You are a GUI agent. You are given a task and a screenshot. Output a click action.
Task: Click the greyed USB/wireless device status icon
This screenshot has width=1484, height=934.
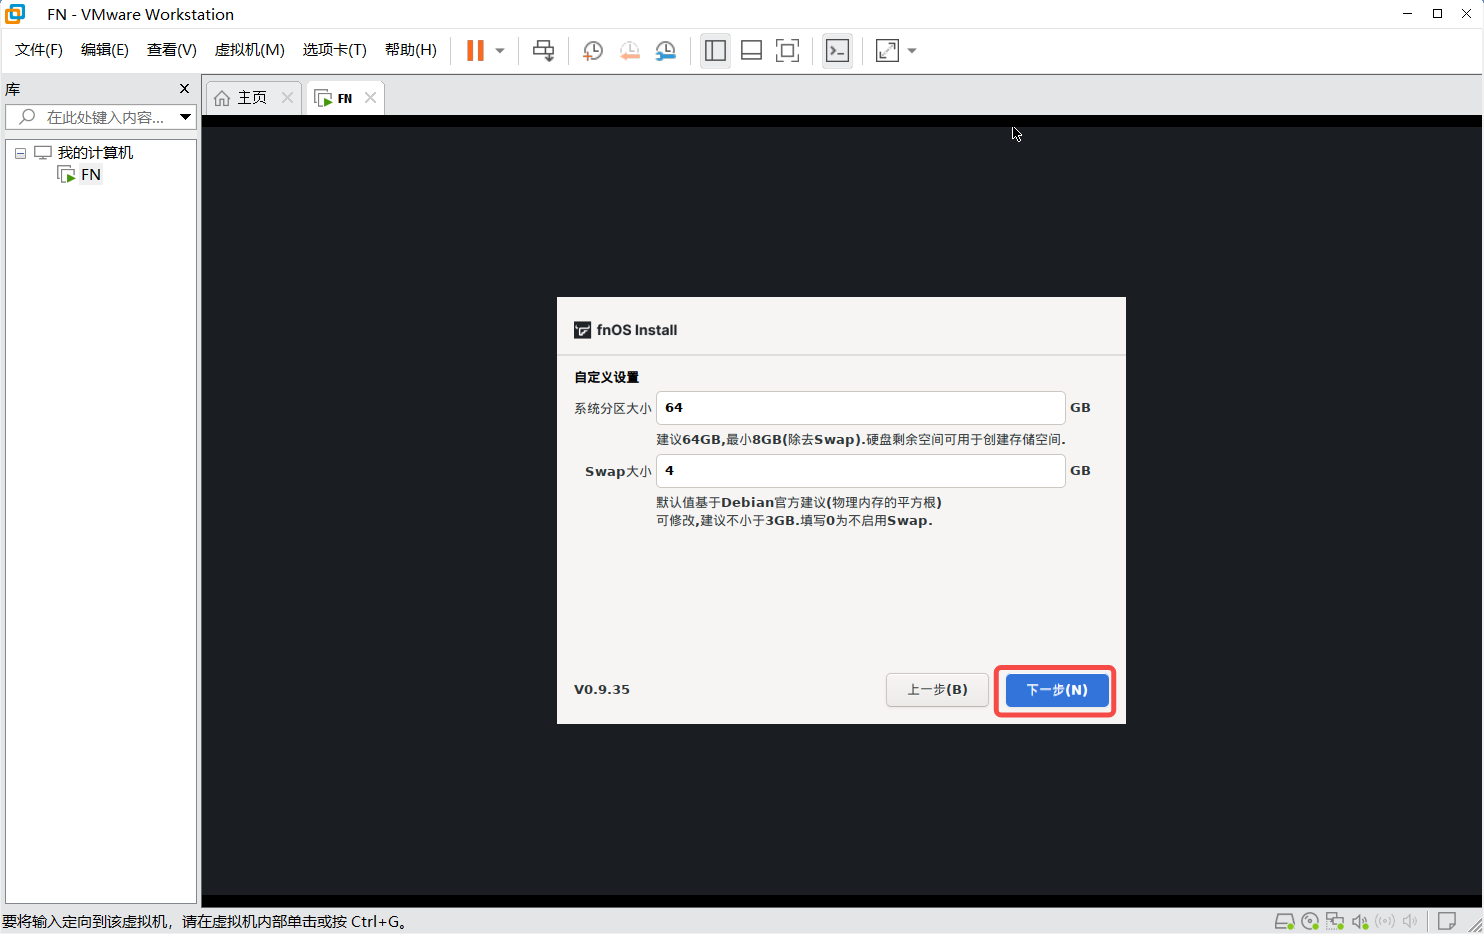click(1385, 921)
